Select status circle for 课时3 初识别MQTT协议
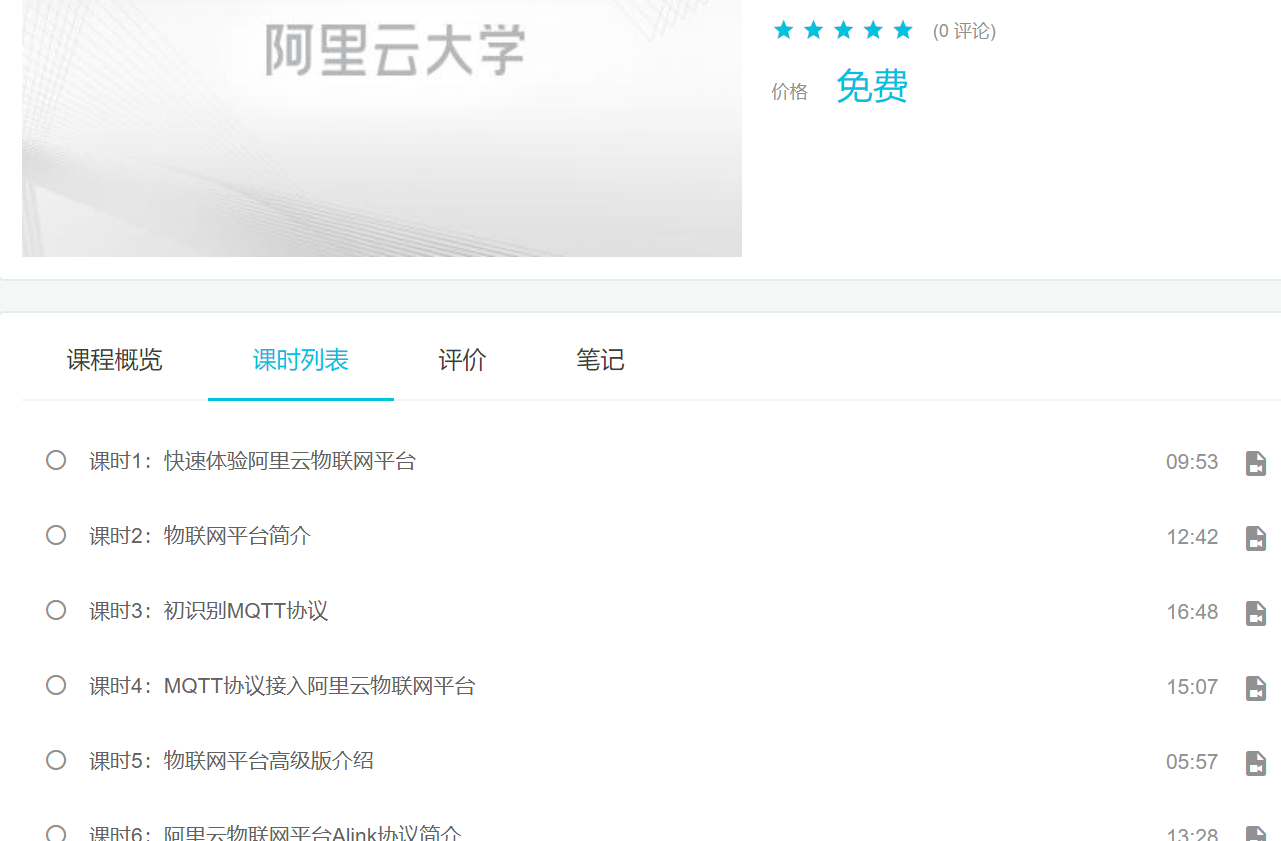 coord(56,610)
